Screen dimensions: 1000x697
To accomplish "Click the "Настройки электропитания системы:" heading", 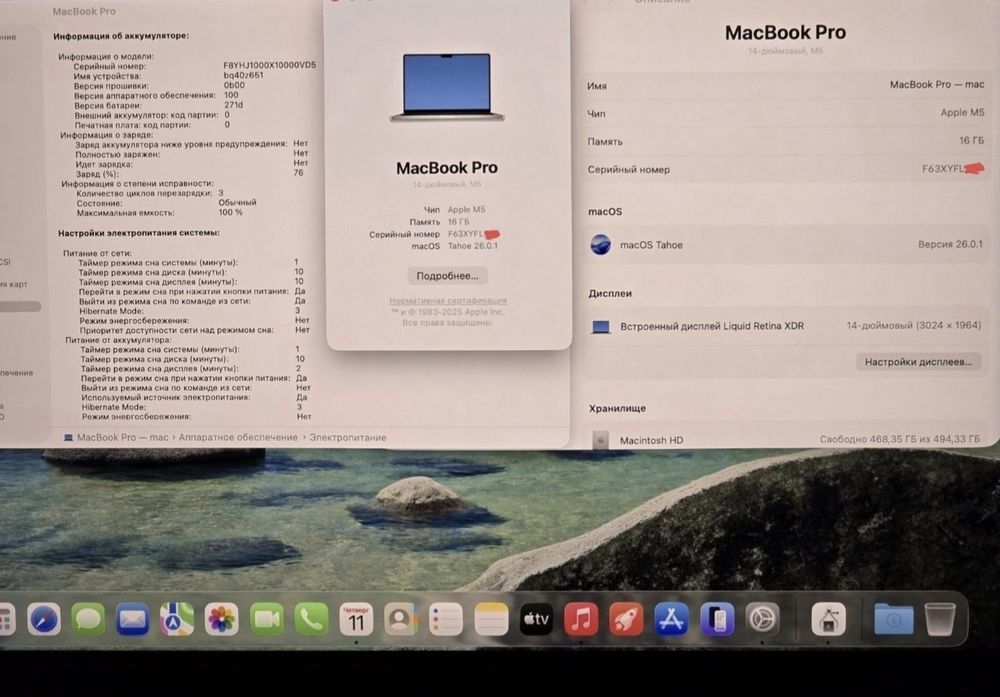I will click(139, 233).
